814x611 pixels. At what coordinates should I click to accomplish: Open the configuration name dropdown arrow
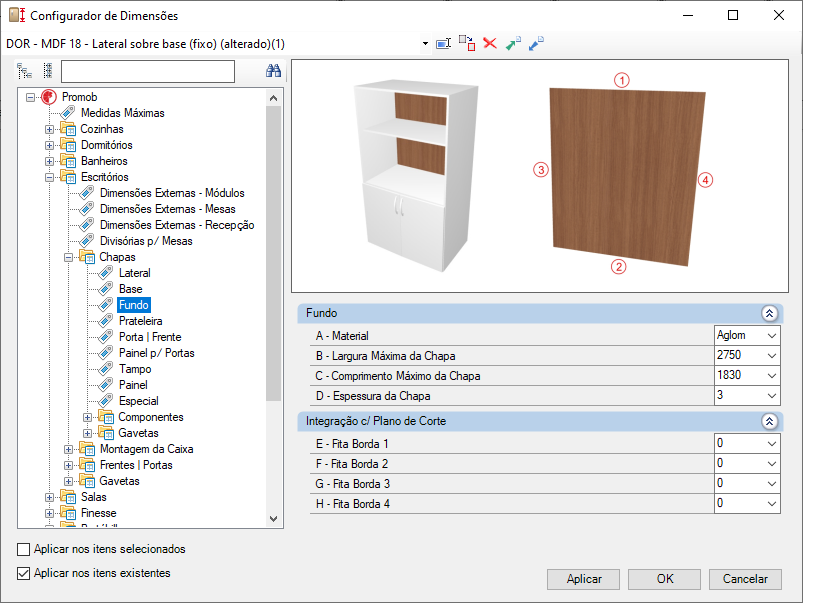click(x=425, y=44)
